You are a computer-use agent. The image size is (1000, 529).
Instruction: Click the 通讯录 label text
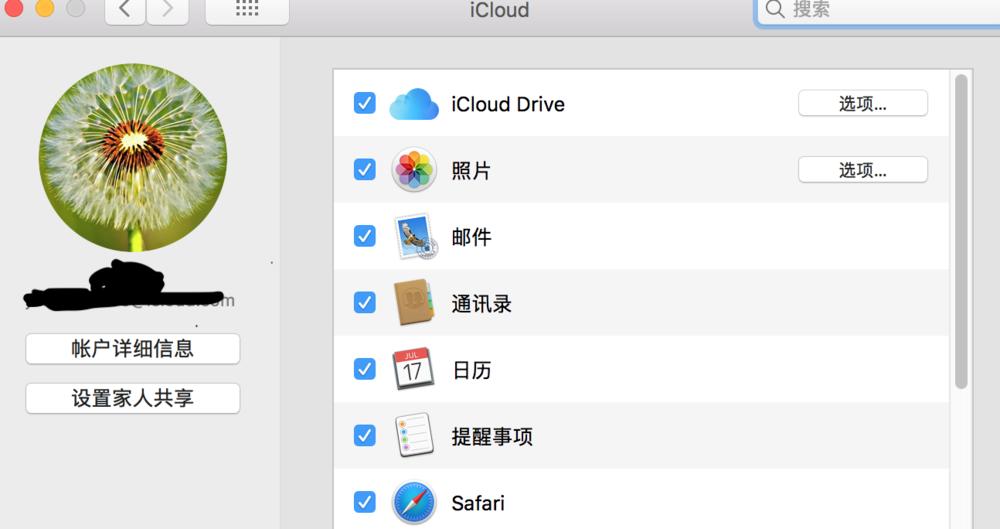[482, 304]
